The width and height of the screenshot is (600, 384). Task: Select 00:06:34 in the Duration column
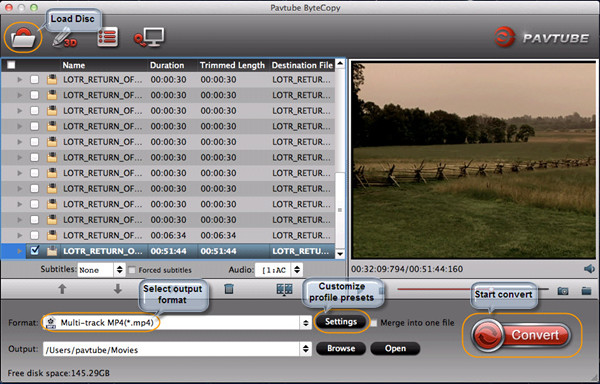pyautogui.click(x=168, y=235)
